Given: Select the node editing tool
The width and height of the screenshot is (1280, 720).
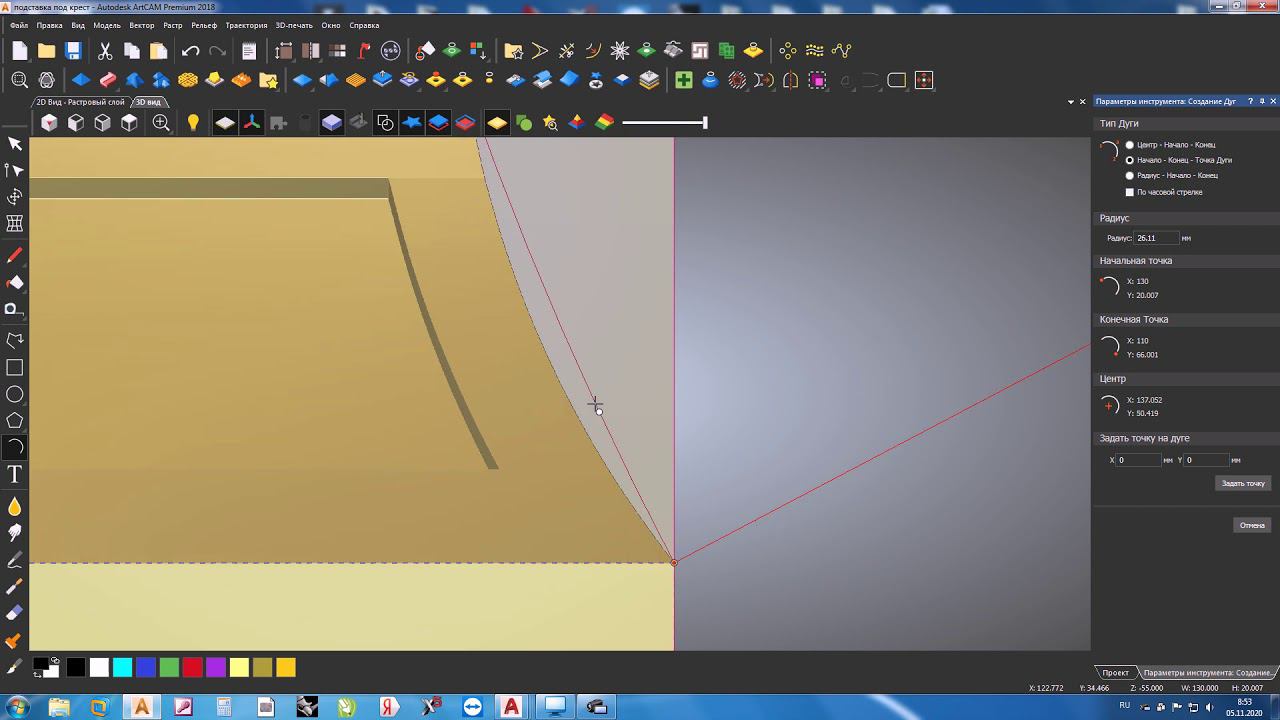Looking at the screenshot, I should [15, 171].
